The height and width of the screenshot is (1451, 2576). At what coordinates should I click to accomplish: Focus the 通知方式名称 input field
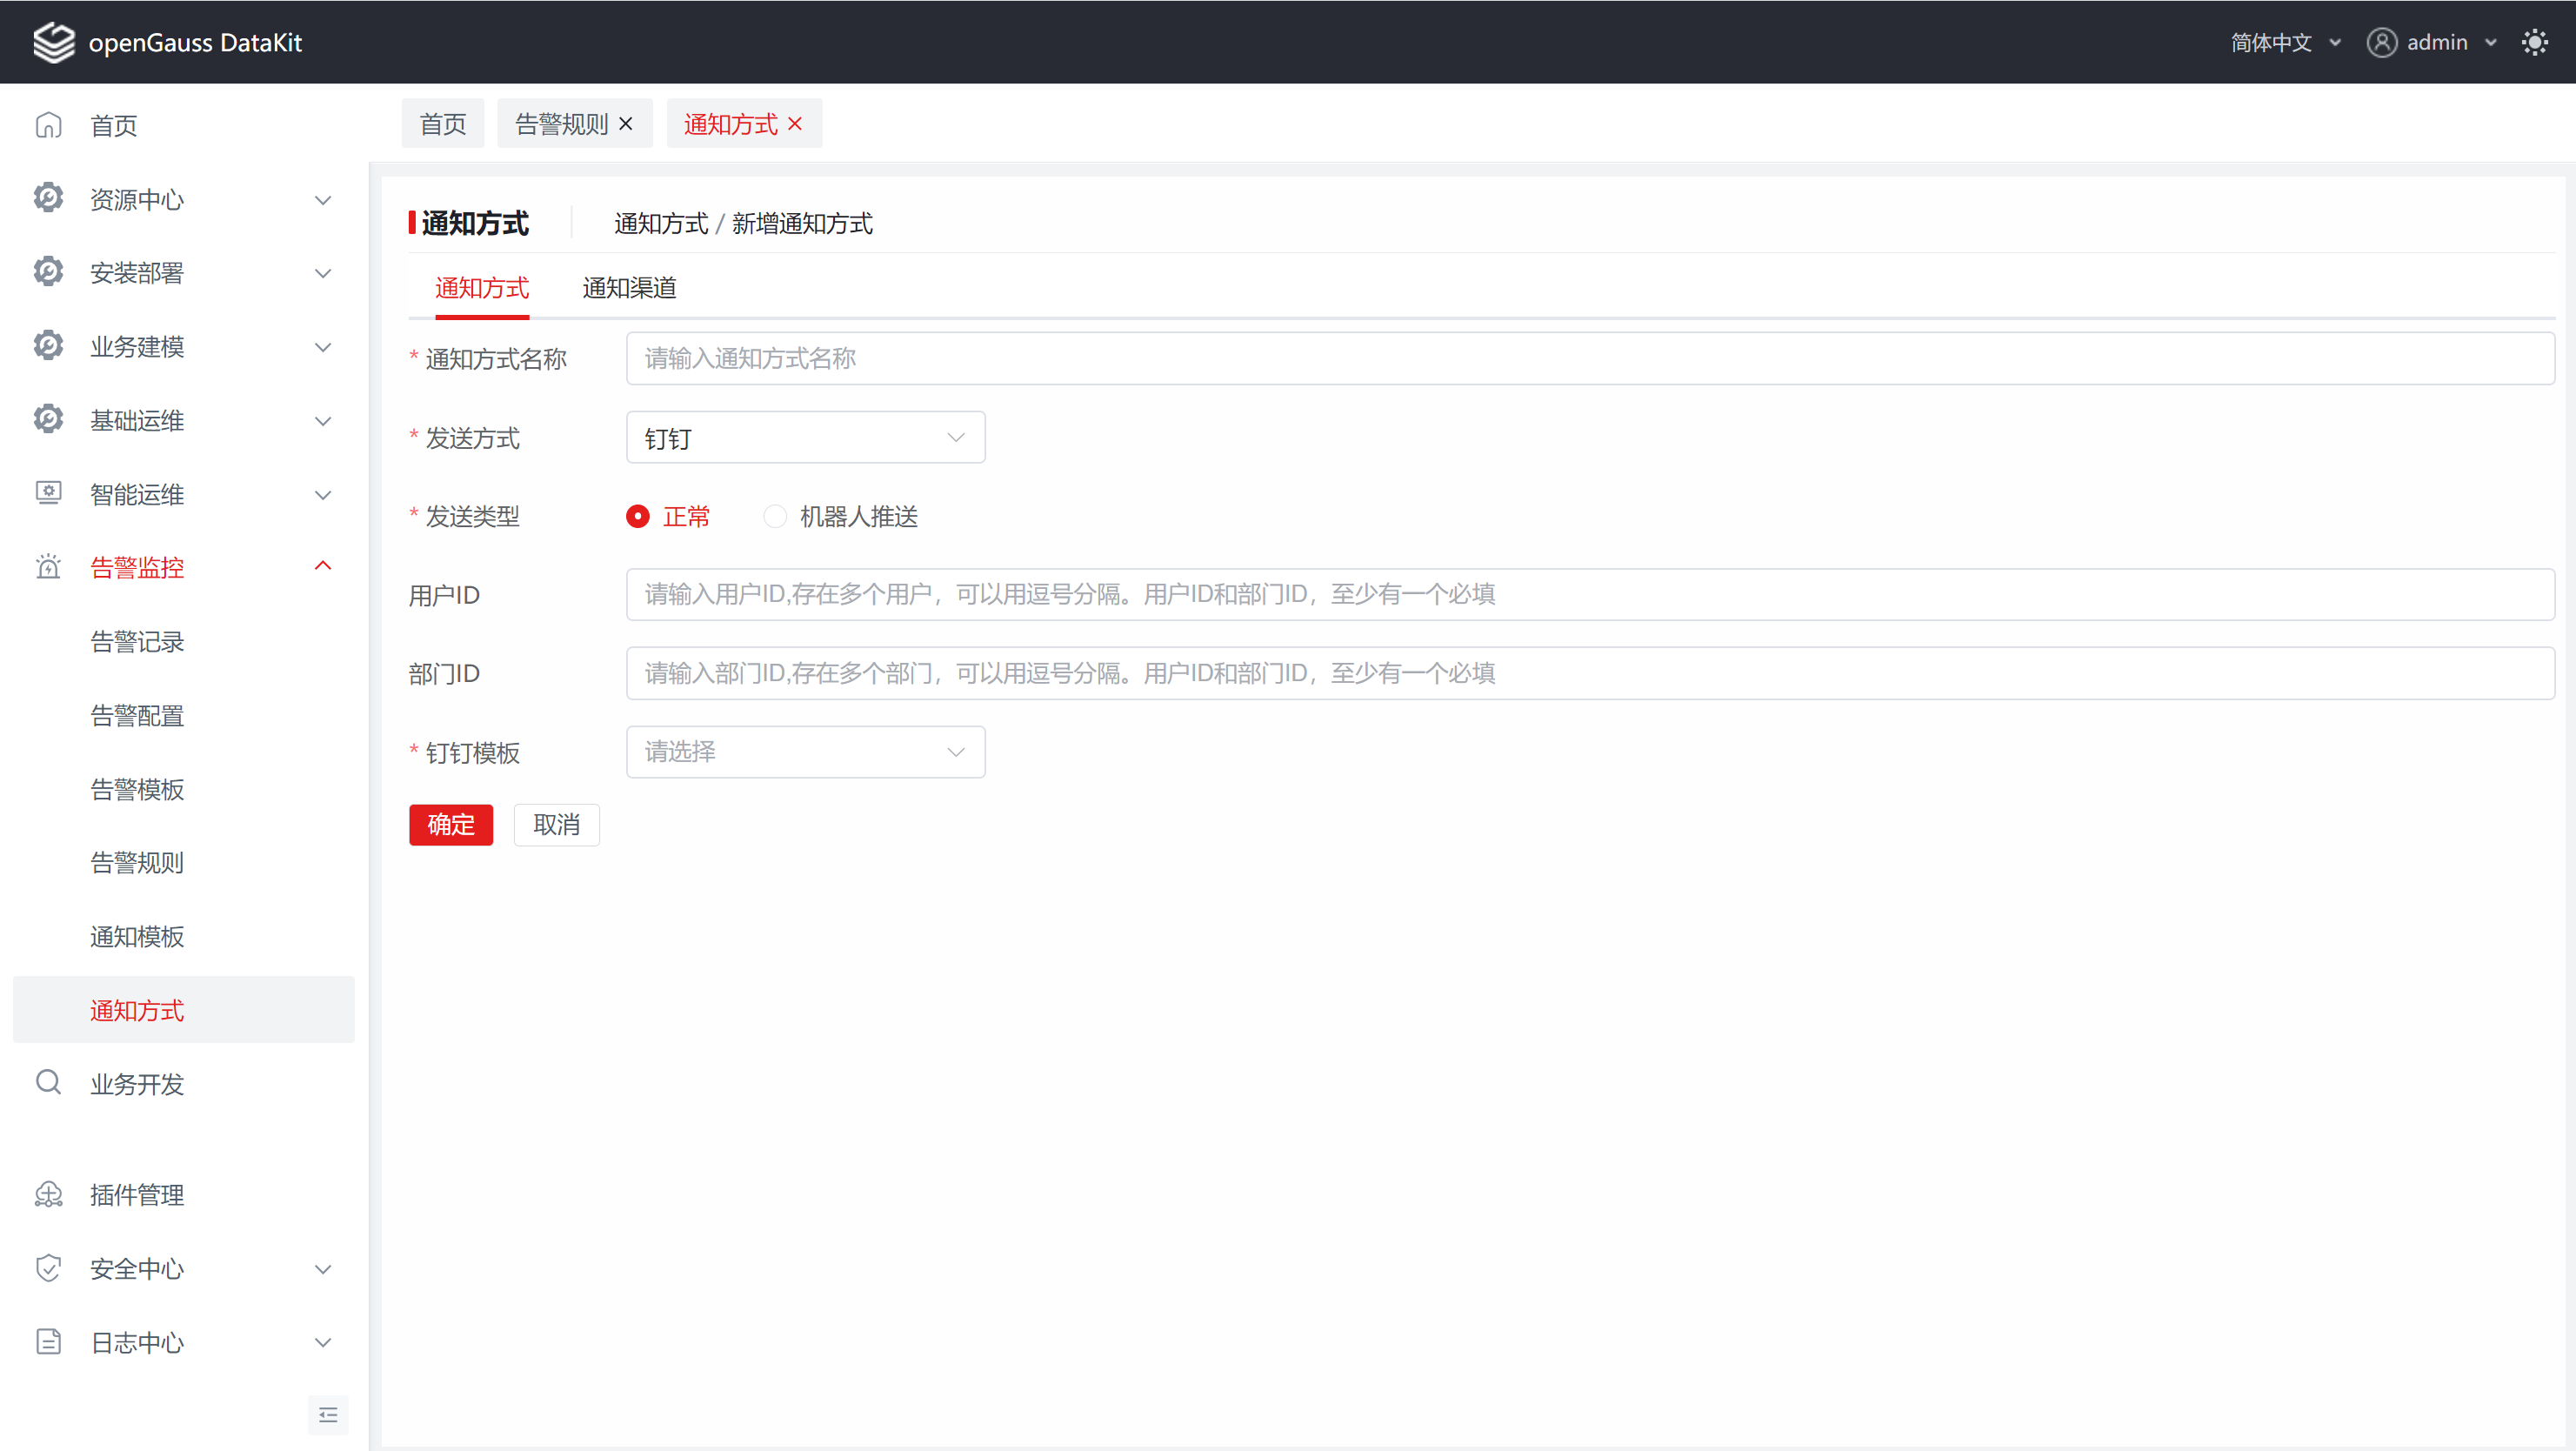(x=1589, y=359)
